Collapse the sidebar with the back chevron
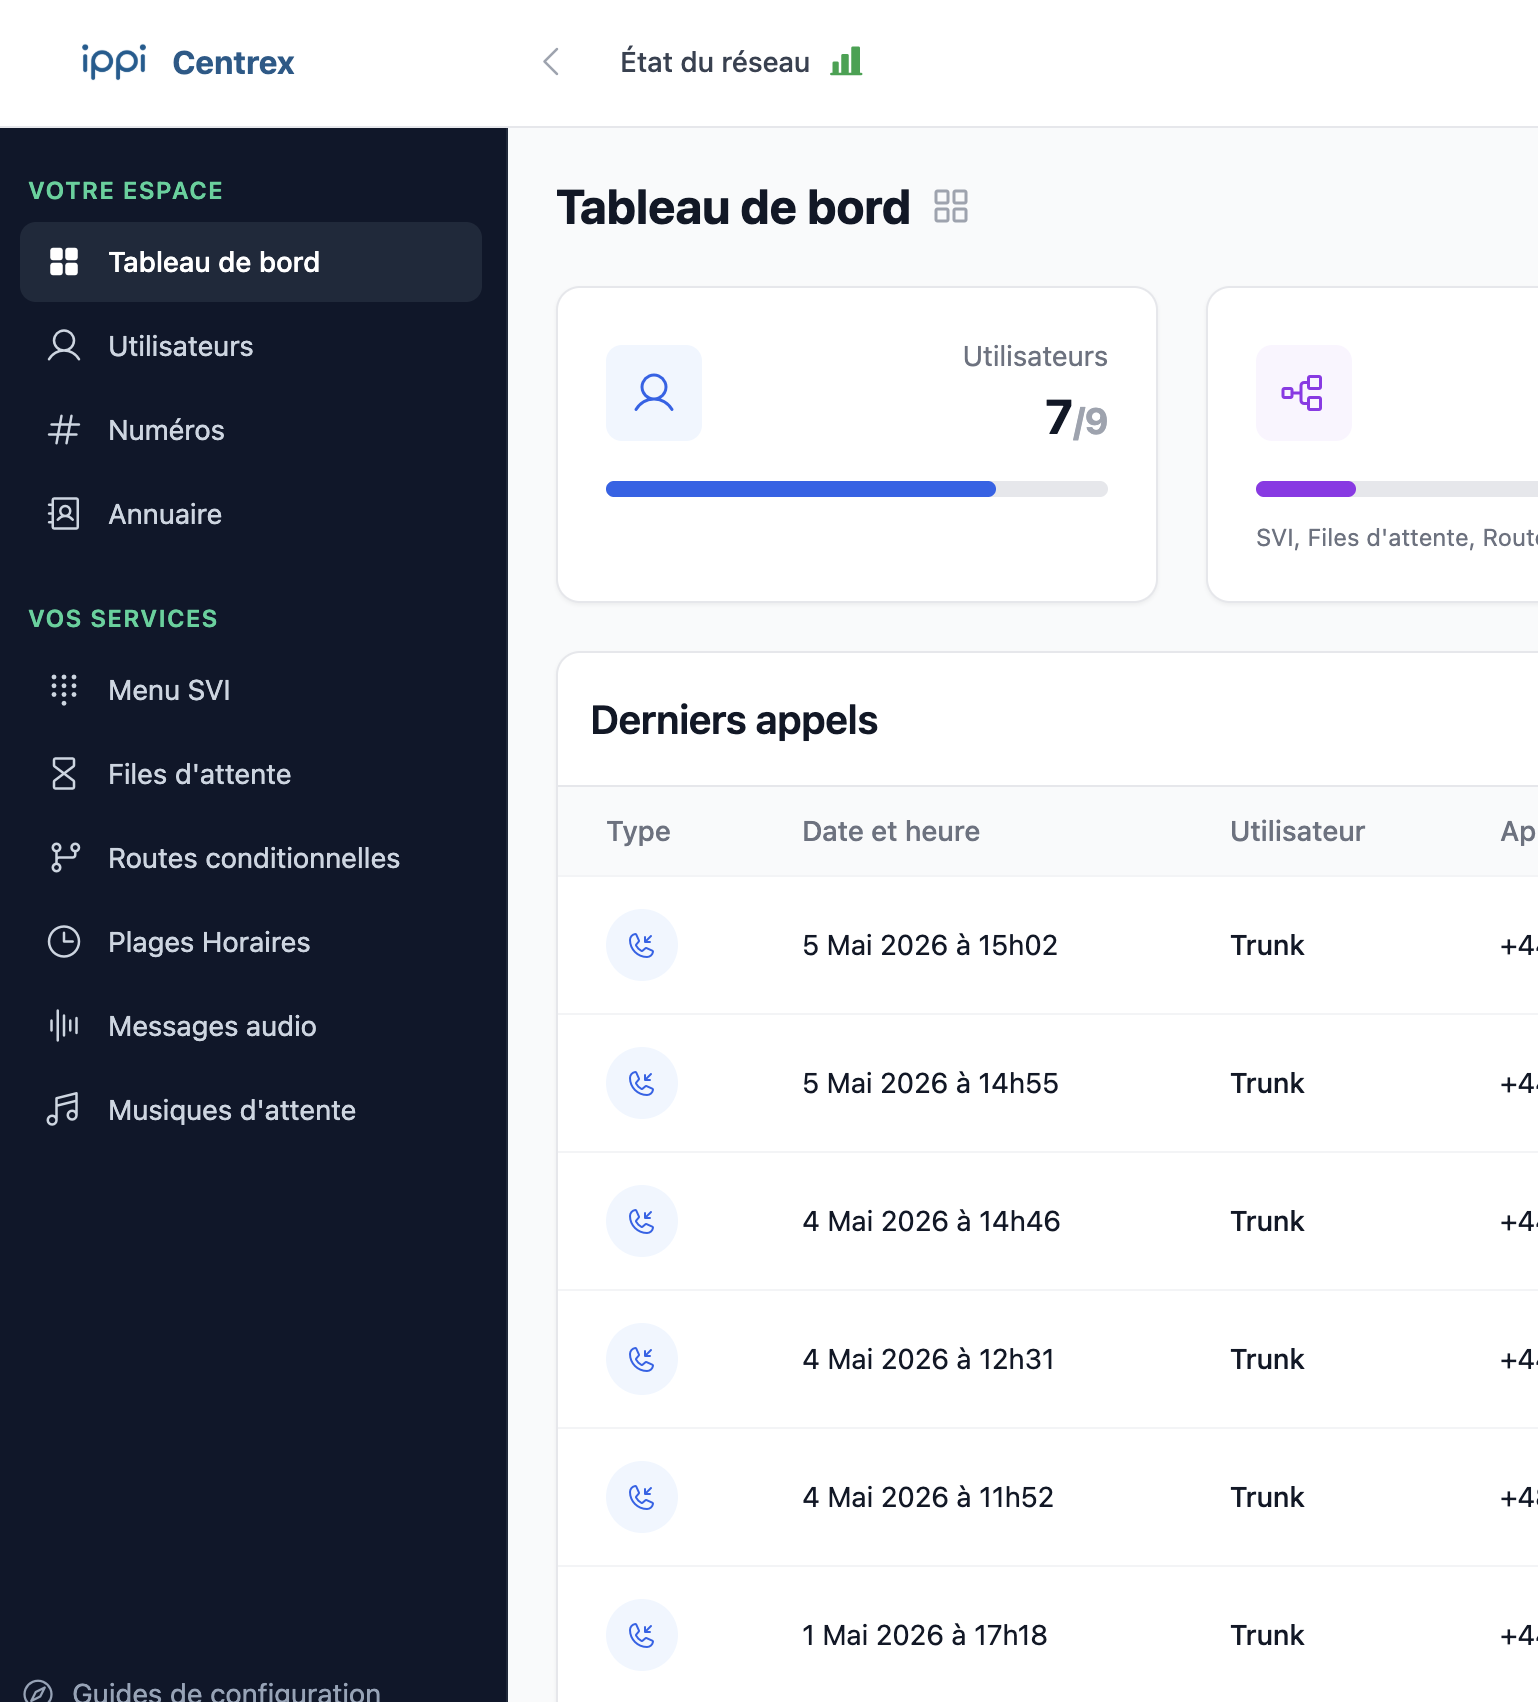The width and height of the screenshot is (1538, 1702). 551,62
